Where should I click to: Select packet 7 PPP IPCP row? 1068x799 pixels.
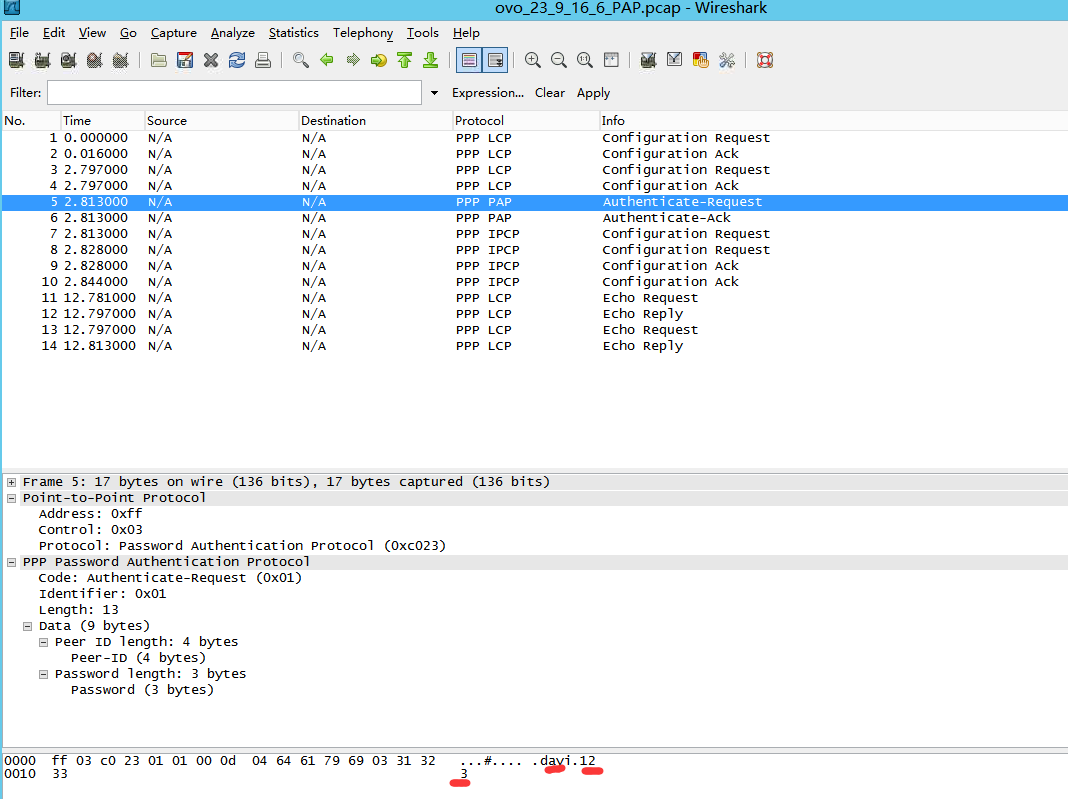point(535,234)
